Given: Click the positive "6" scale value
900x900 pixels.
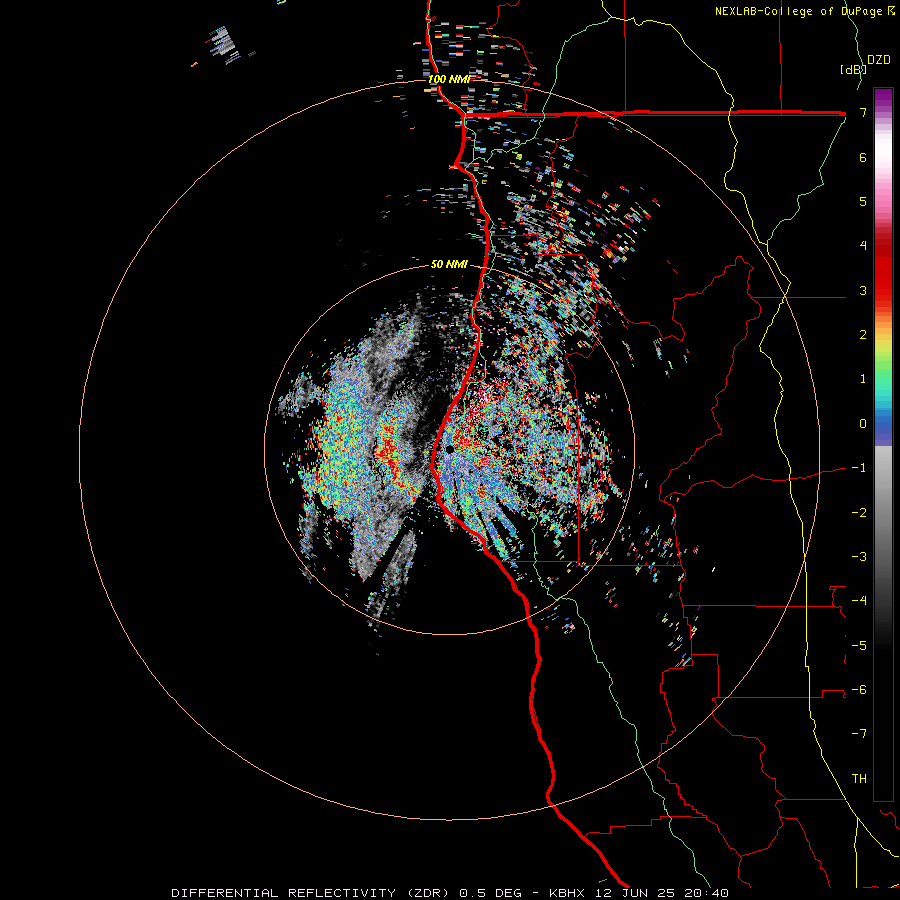Looking at the screenshot, I should [863, 157].
